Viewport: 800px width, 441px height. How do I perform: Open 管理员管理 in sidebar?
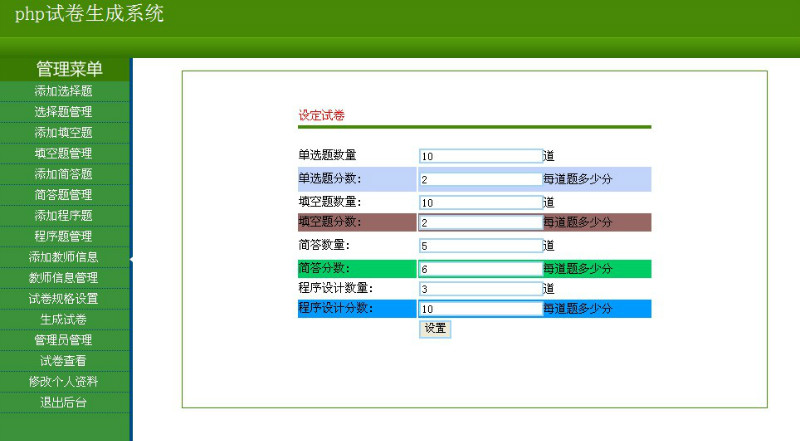pyautogui.click(x=63, y=340)
